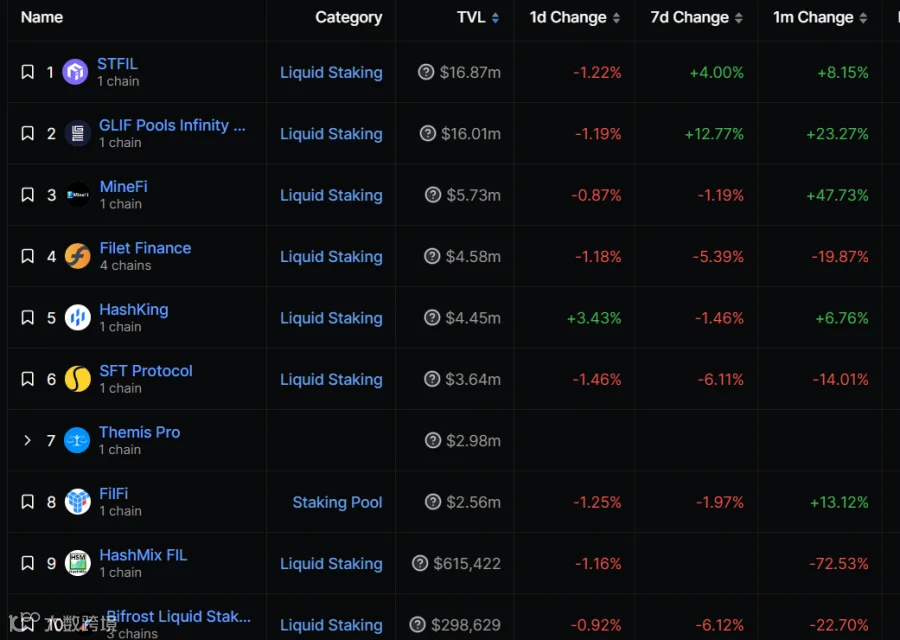Screen dimensions: 900x640
Task: Open the Filet Finance protocol page
Action: click(145, 248)
